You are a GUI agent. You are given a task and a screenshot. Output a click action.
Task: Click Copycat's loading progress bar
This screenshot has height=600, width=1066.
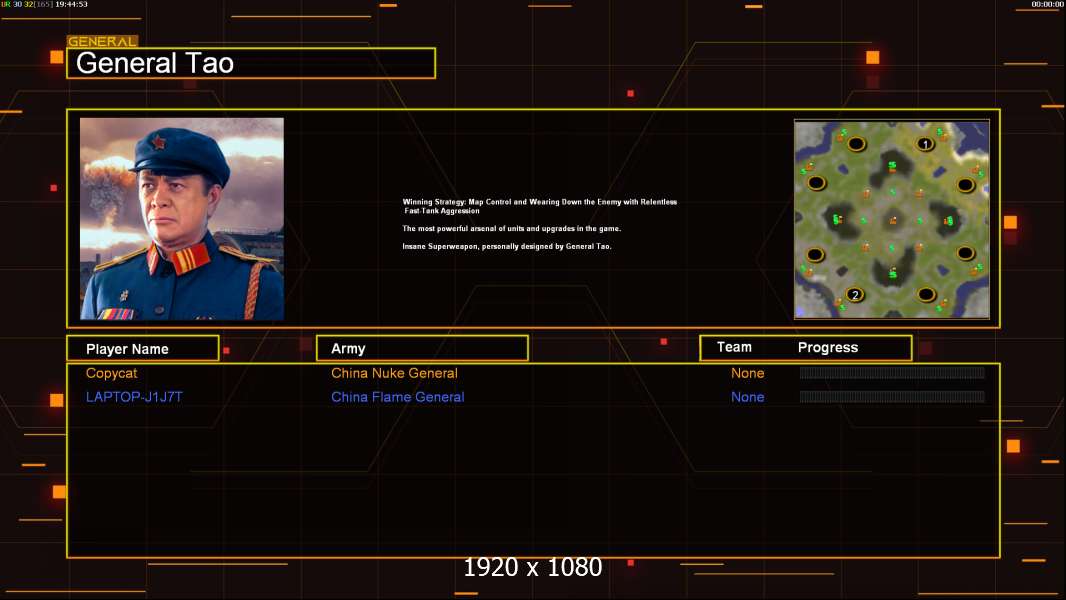click(x=892, y=372)
